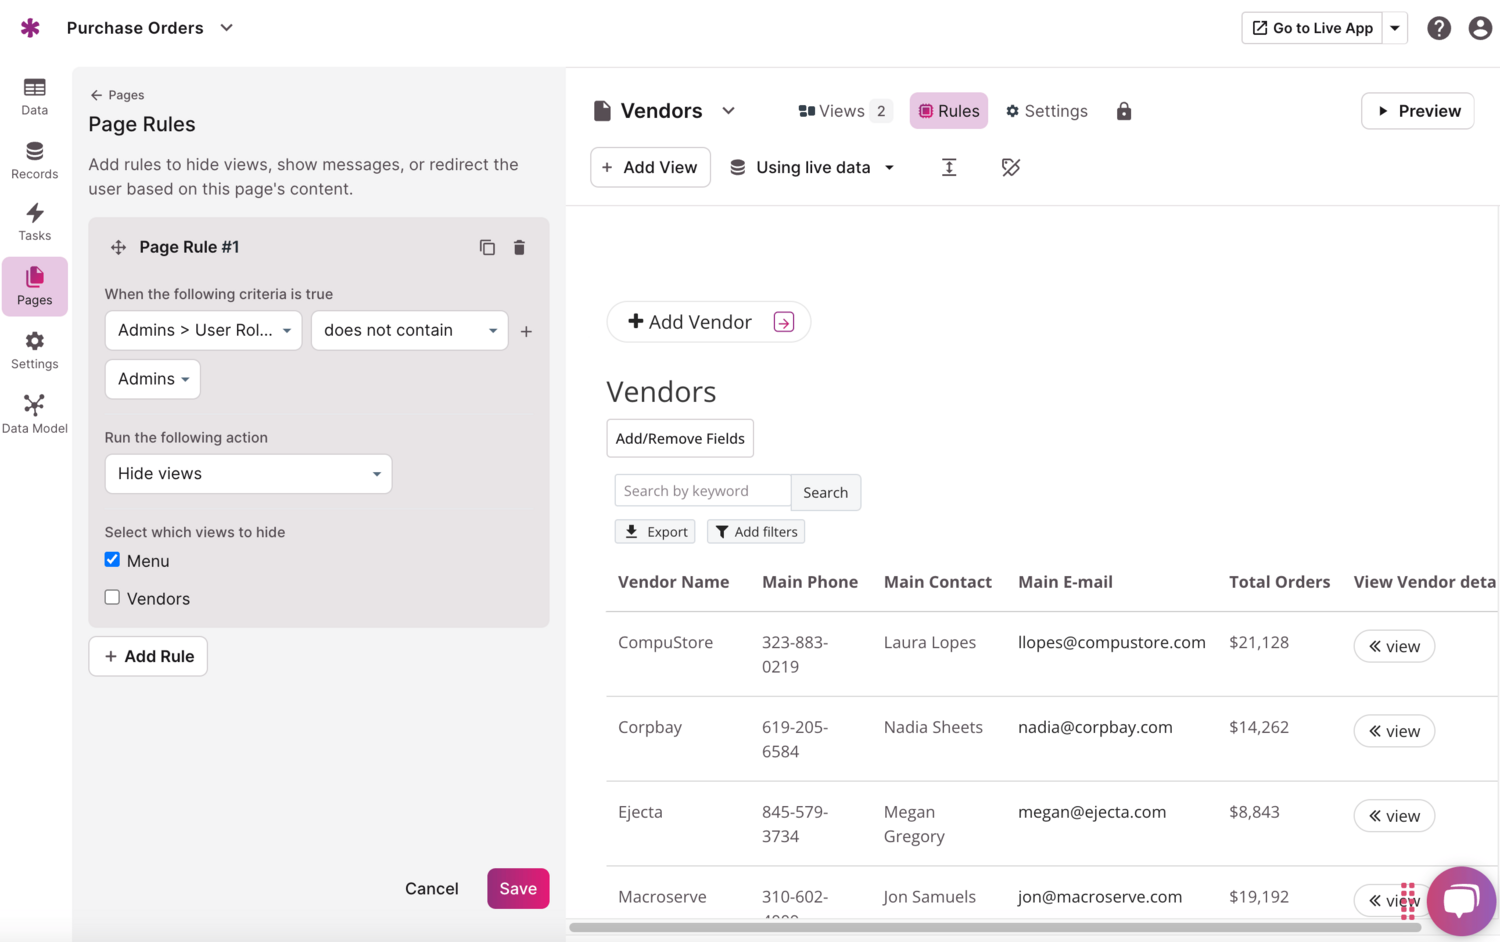Open the user account profile icon
1500x942 pixels.
tap(1480, 28)
